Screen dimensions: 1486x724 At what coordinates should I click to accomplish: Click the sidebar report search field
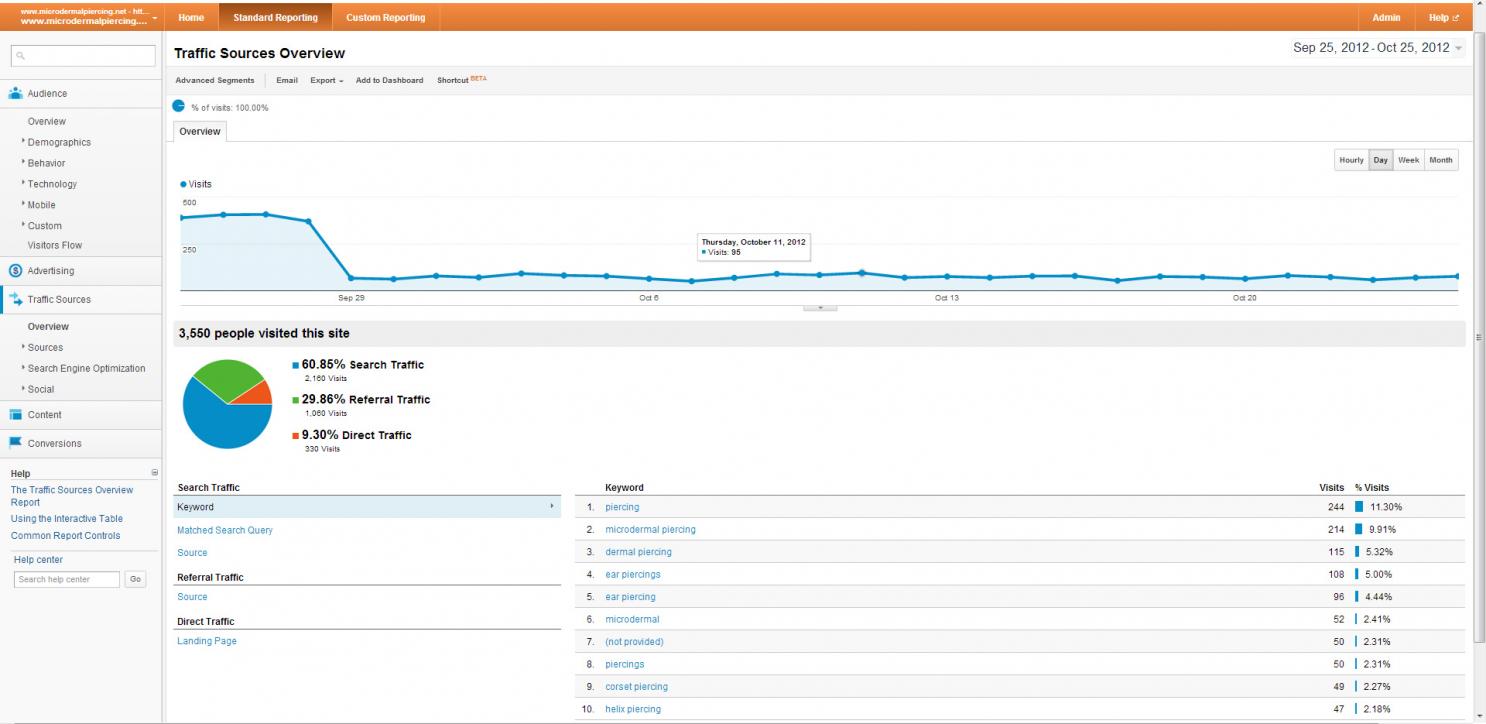click(82, 56)
